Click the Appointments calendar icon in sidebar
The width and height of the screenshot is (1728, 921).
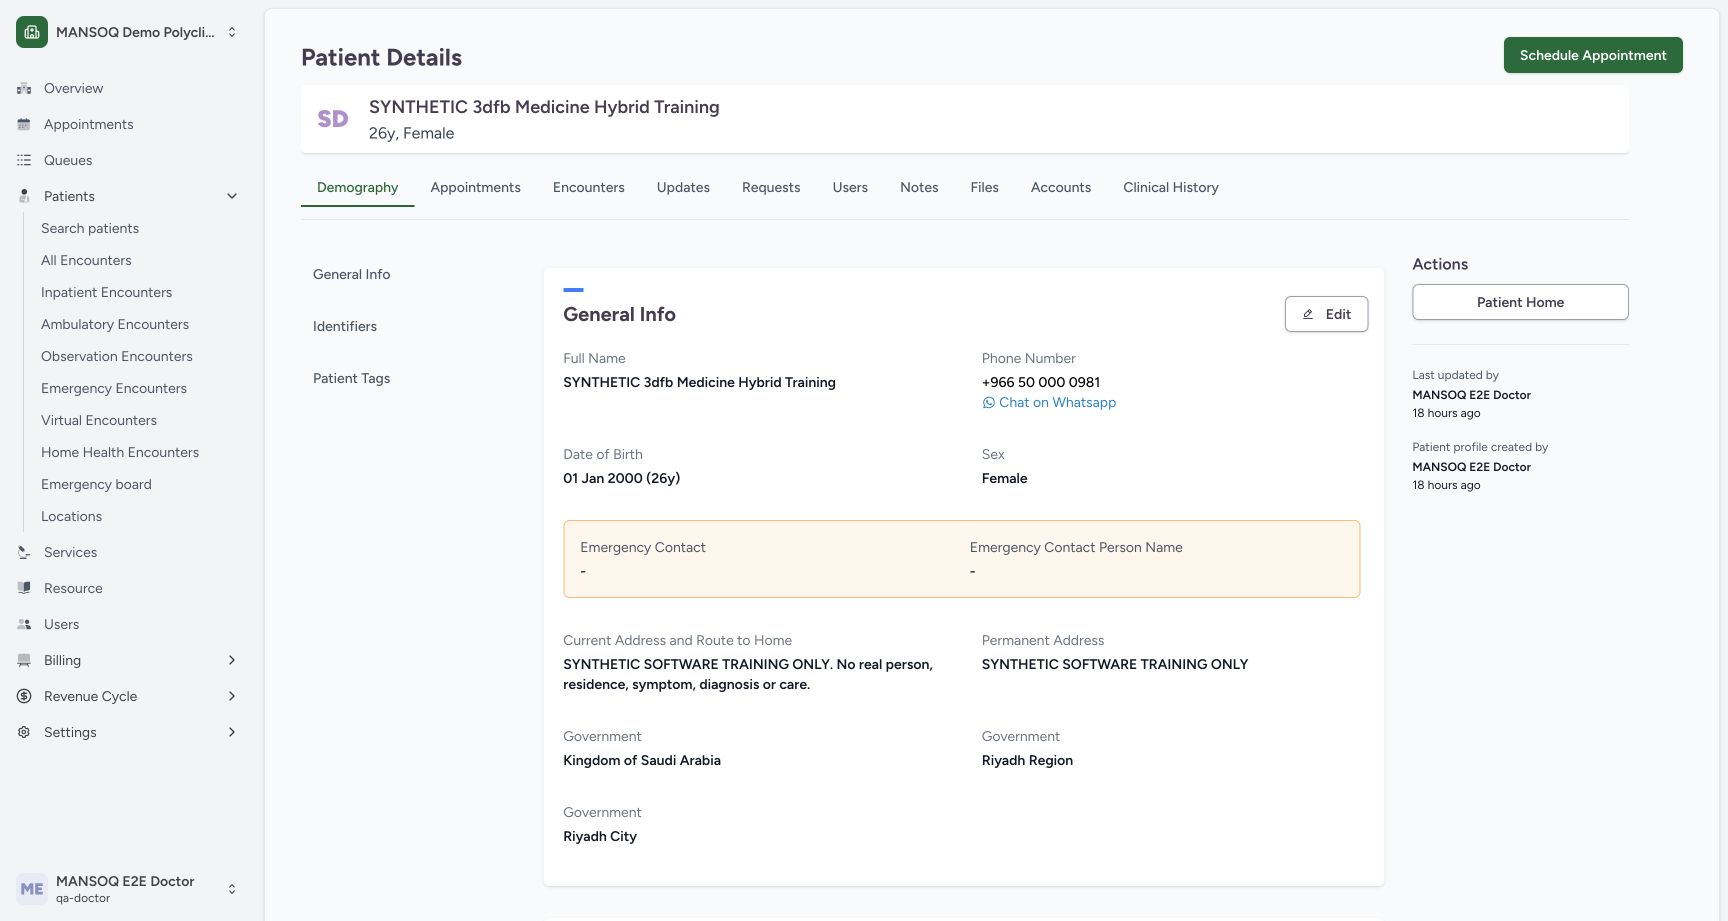click(x=24, y=124)
